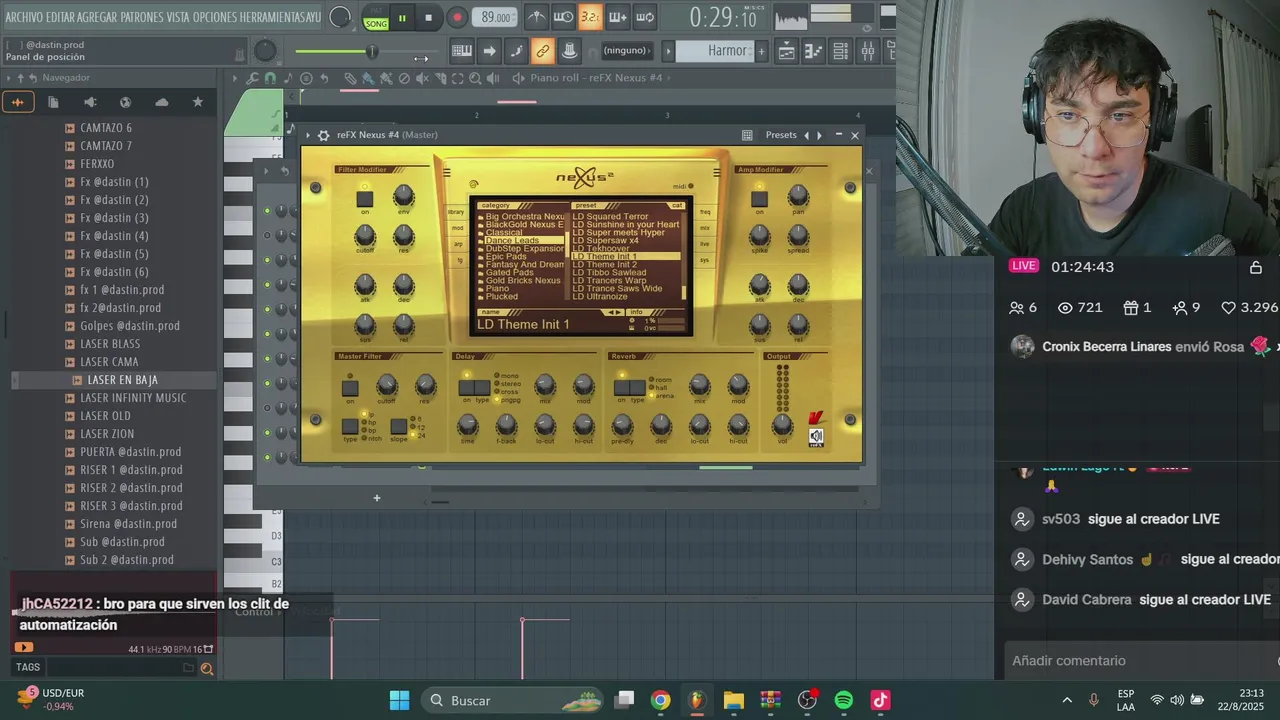The width and height of the screenshot is (1280, 720).
Task: Open Spotify from the taskbar
Action: pyautogui.click(x=843, y=700)
